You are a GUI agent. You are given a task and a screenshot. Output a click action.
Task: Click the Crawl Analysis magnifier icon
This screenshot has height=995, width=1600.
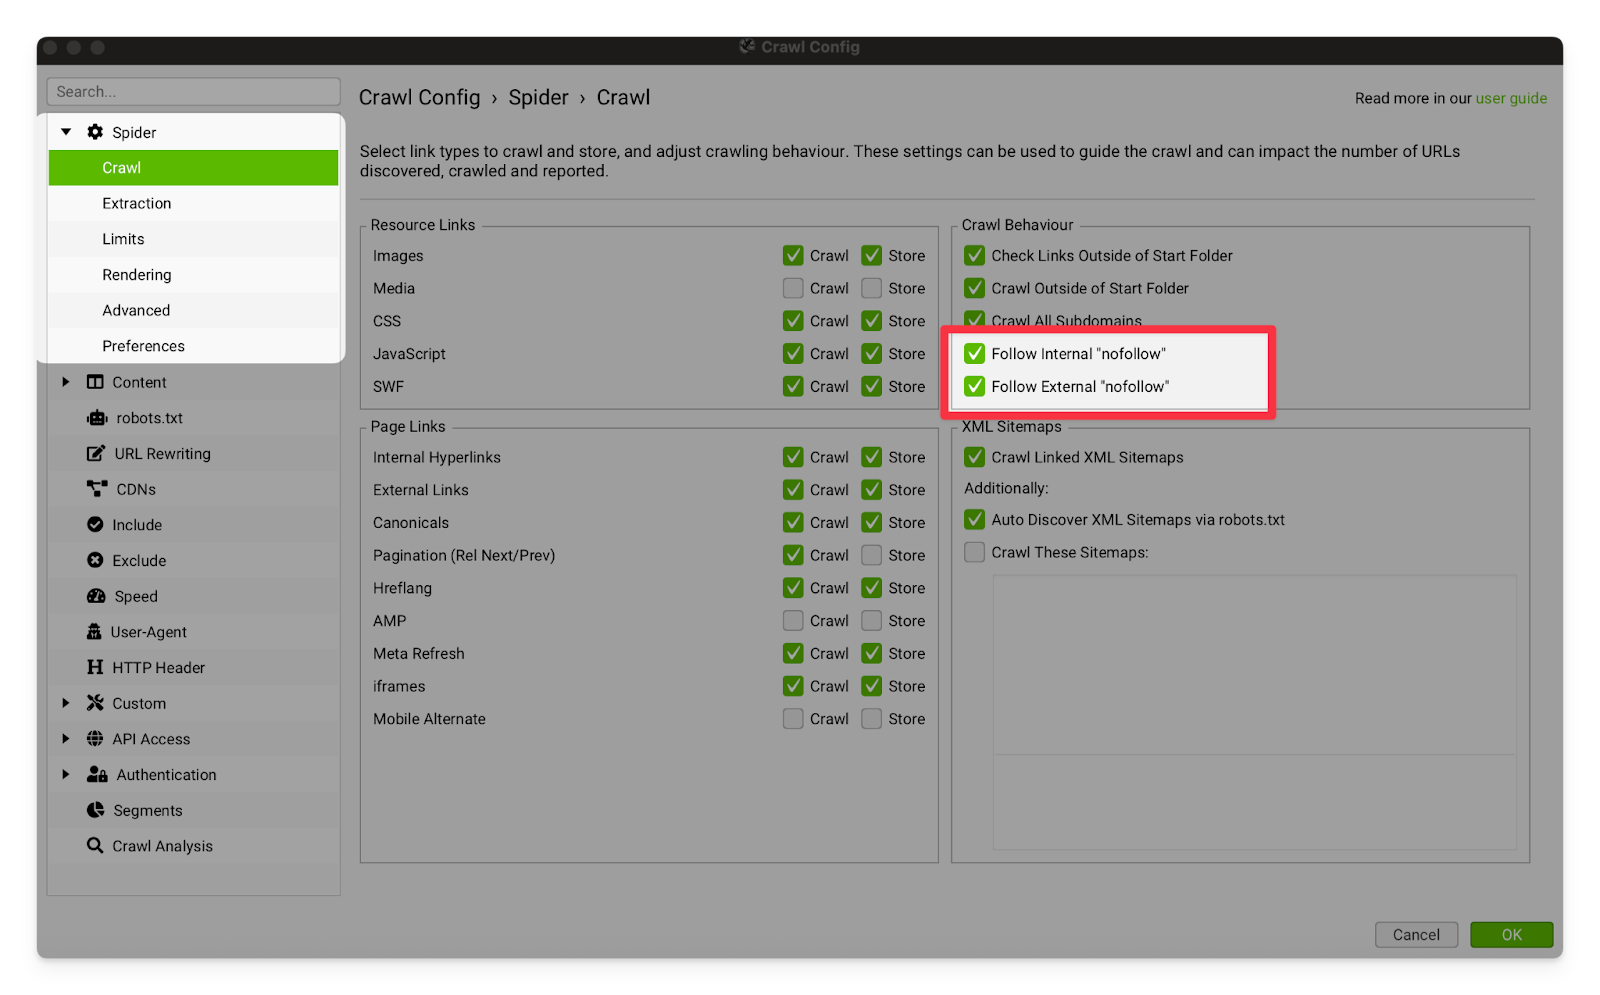[x=95, y=846]
